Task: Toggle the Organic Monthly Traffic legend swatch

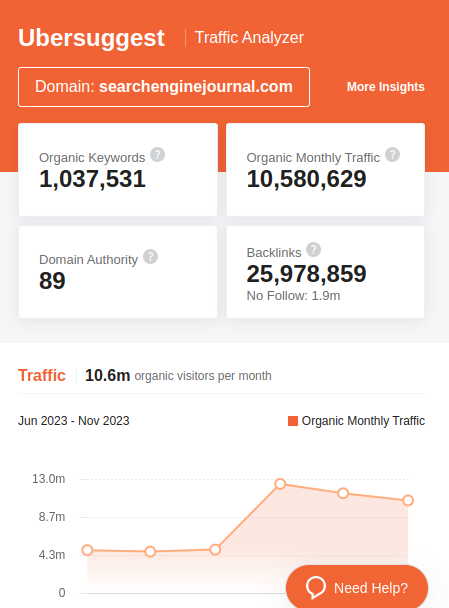Action: click(293, 421)
